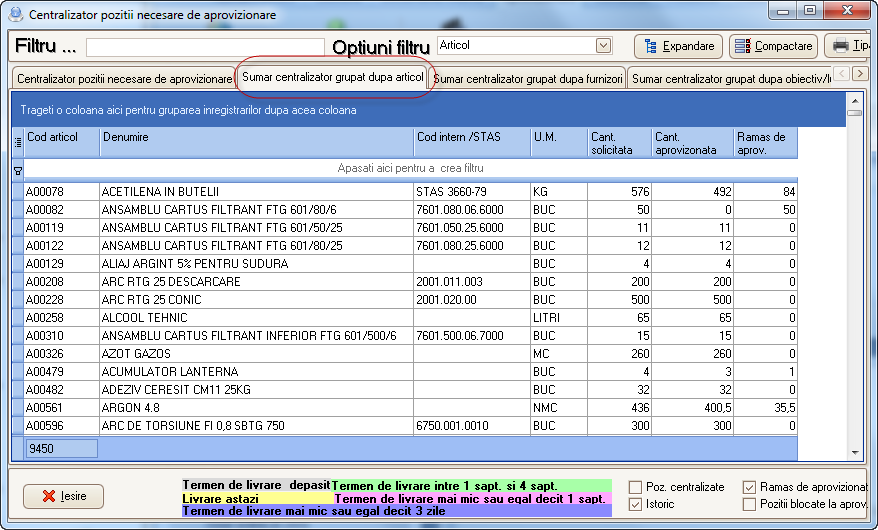Click the 576 requested quantity cell

tap(620, 191)
